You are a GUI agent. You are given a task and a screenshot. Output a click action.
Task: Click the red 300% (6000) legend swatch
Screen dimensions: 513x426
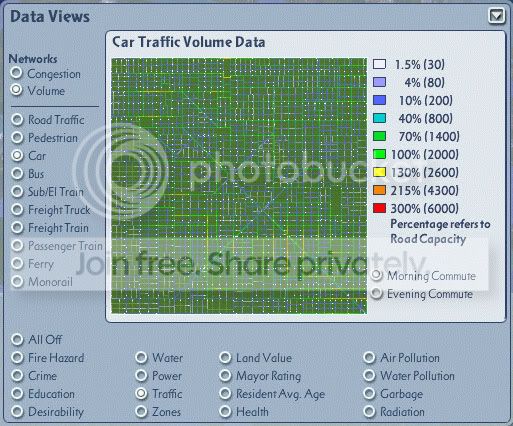(x=379, y=208)
